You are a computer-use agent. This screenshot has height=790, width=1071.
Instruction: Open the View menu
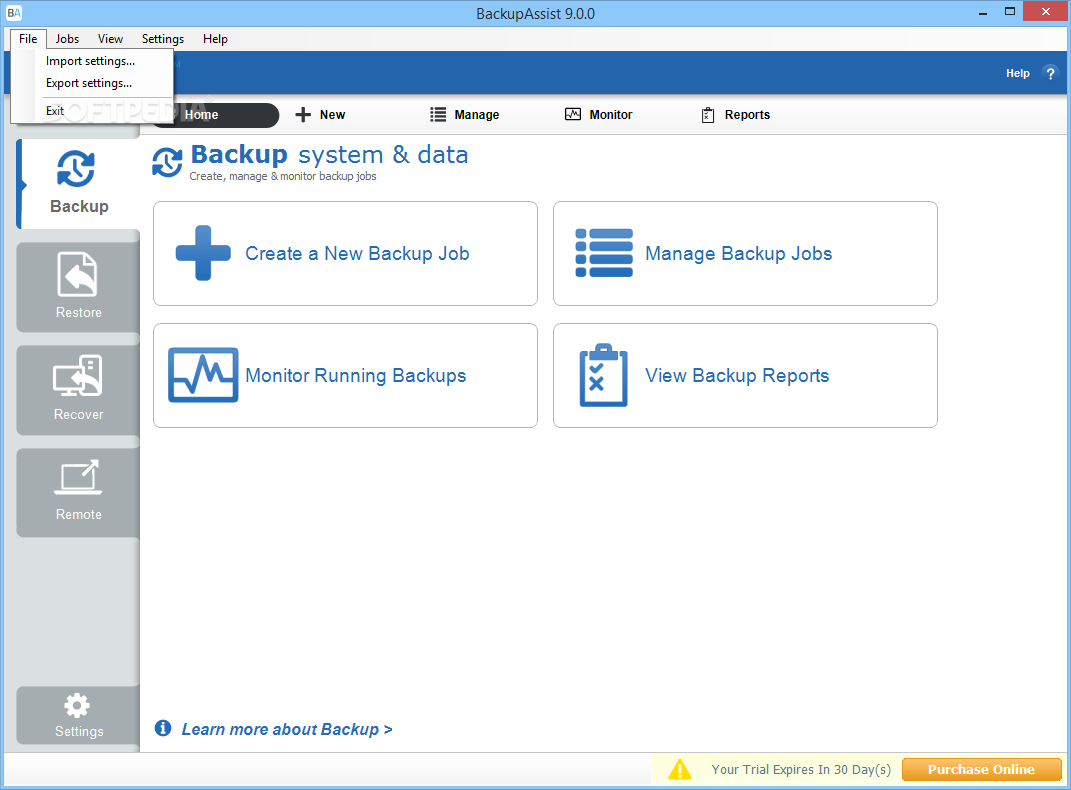click(110, 39)
